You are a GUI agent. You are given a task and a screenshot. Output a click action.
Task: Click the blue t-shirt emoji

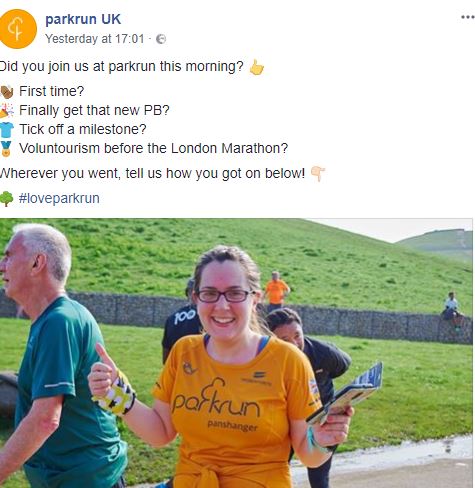(x=7, y=130)
